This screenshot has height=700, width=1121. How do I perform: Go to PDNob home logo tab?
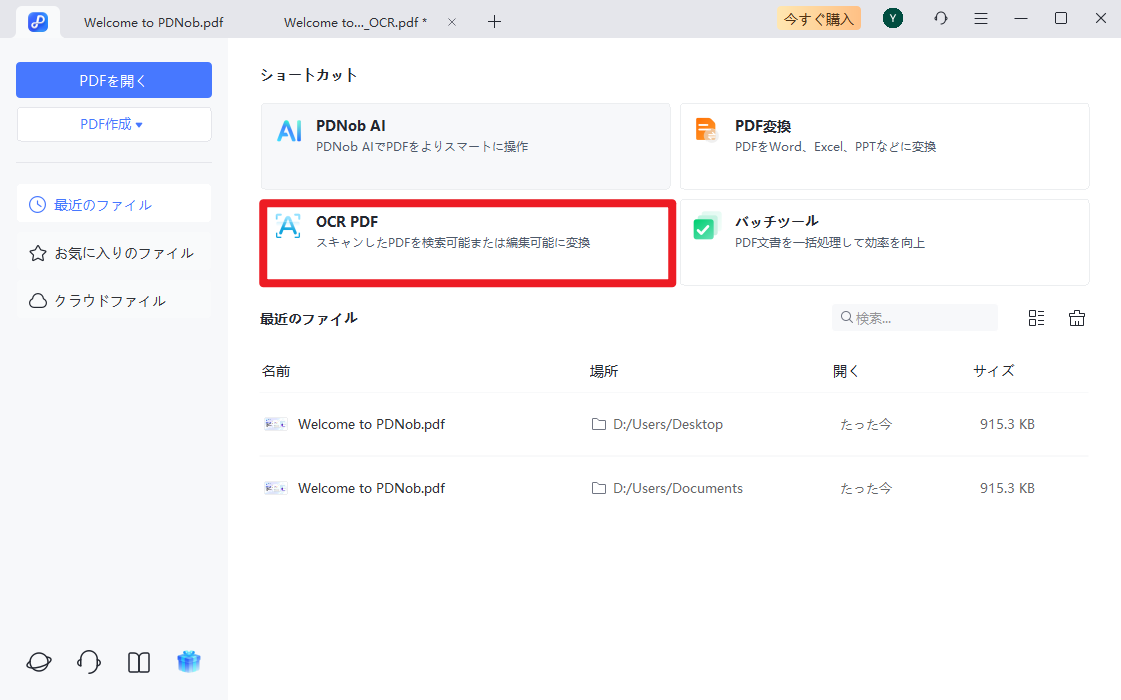[38, 21]
